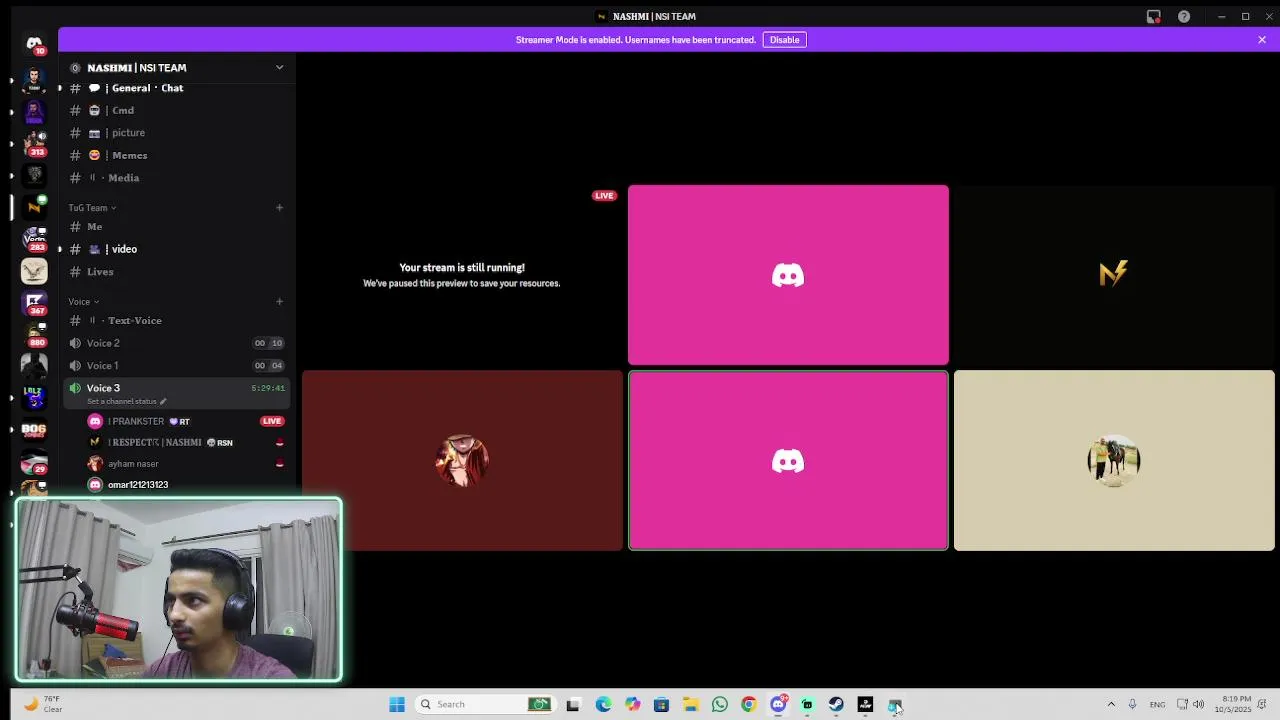Open the Windows Start menu
Image resolution: width=1280 pixels, height=720 pixels.
[x=397, y=704]
